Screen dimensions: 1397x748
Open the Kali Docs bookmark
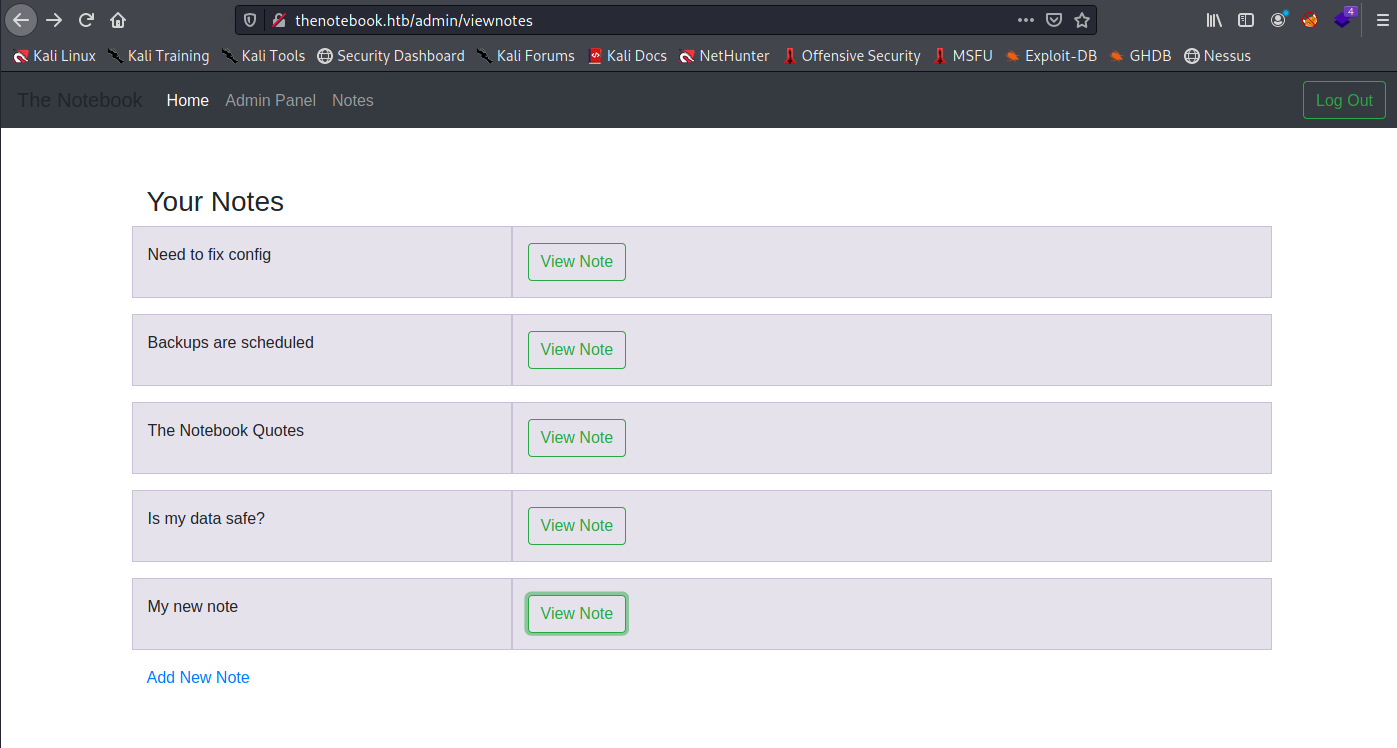tap(628, 56)
